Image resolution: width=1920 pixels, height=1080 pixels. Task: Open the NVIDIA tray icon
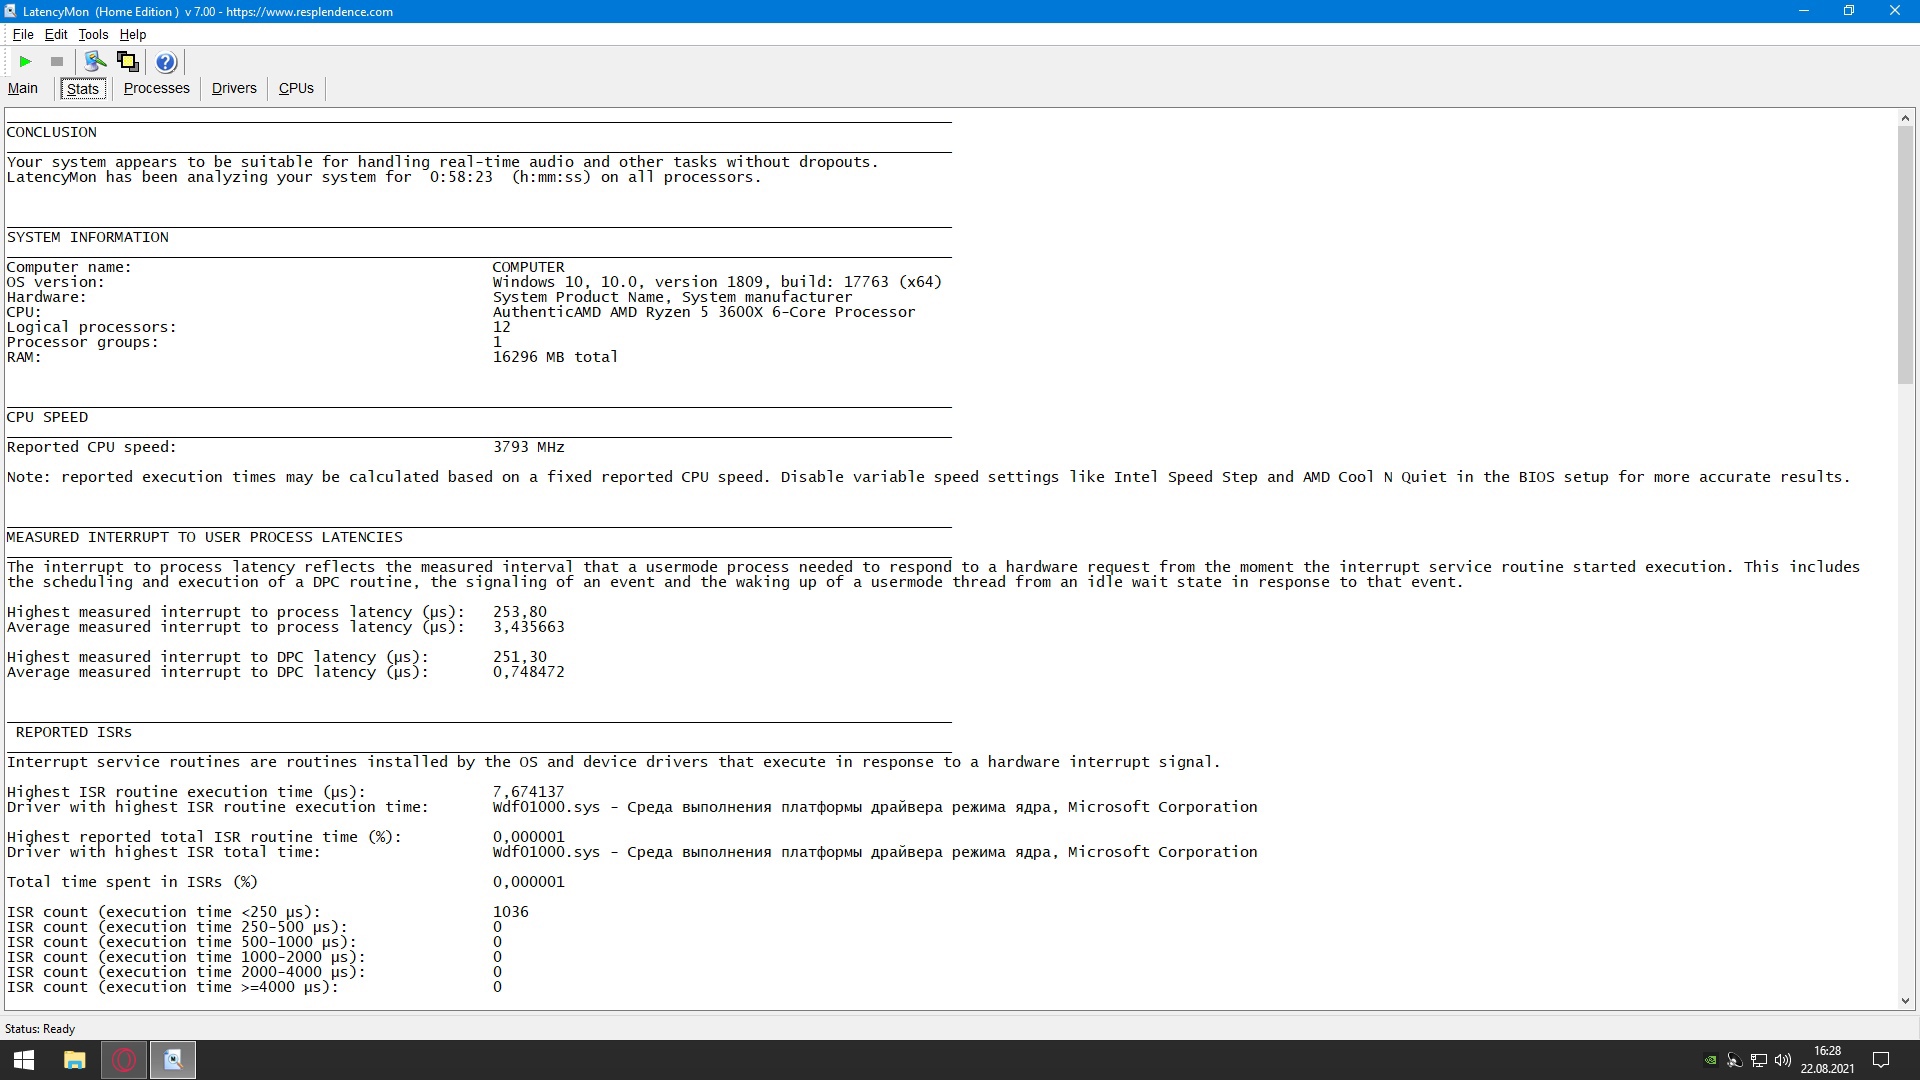click(1711, 1060)
